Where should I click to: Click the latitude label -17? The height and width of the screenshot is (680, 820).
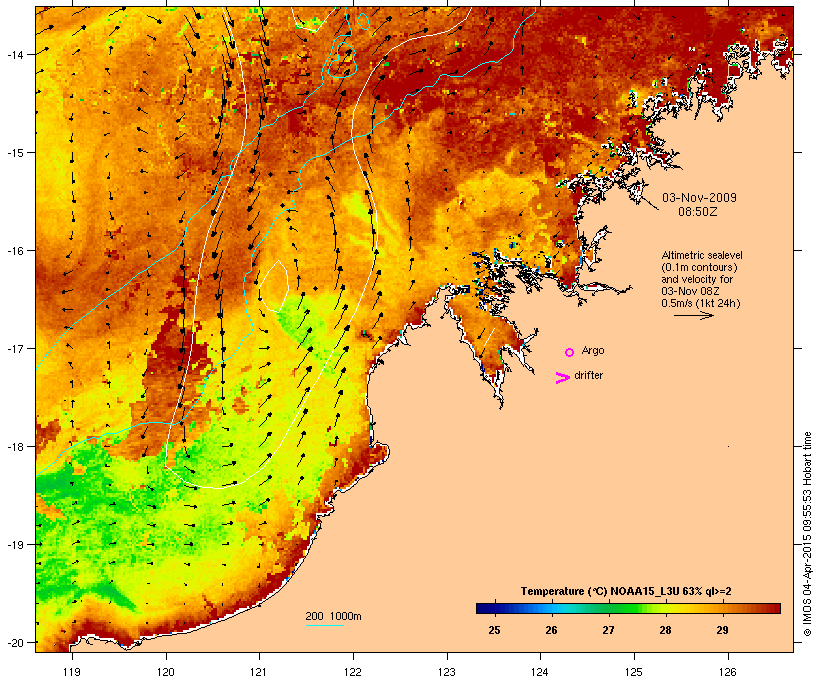click(x=15, y=348)
